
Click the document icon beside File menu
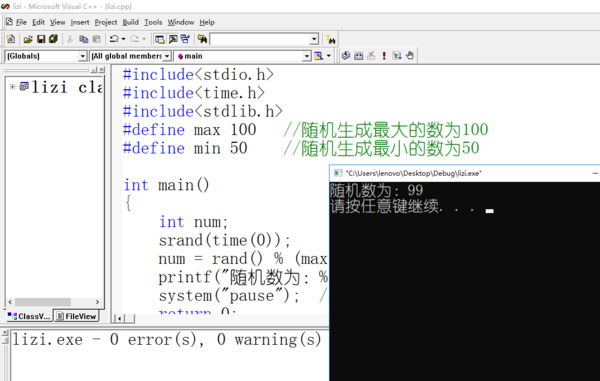(x=9, y=22)
